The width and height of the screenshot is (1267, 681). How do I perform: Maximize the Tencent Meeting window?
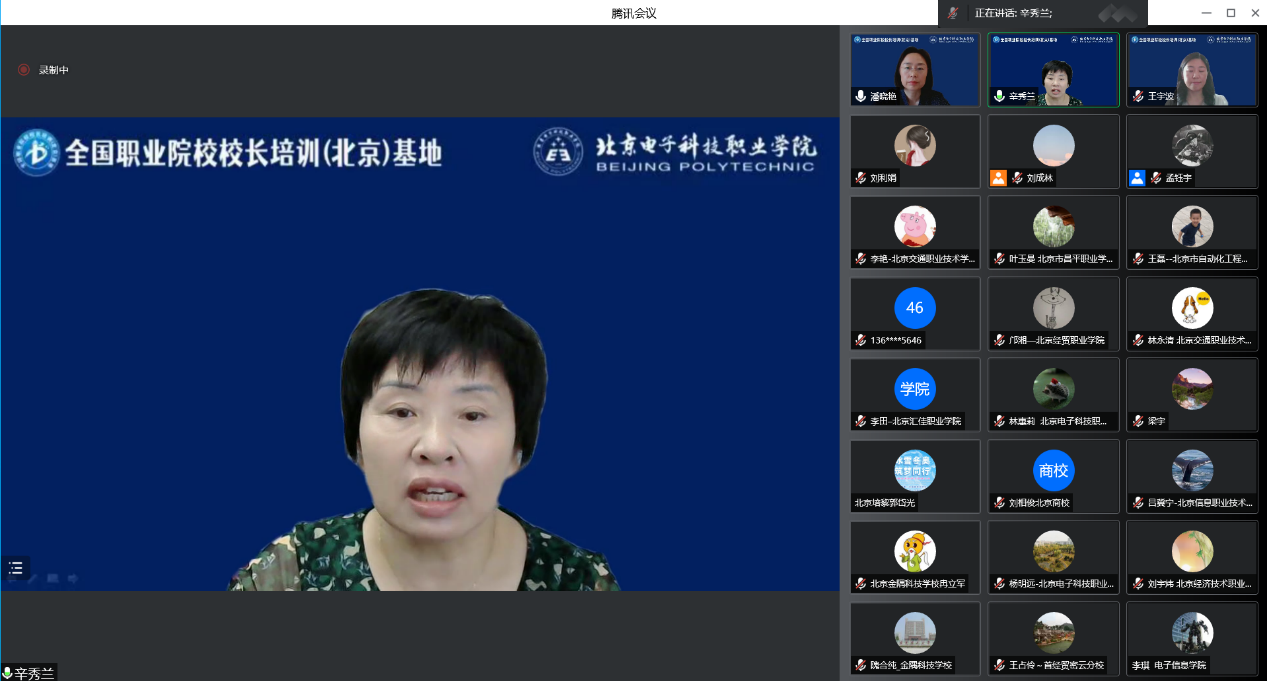pyautogui.click(x=1230, y=13)
